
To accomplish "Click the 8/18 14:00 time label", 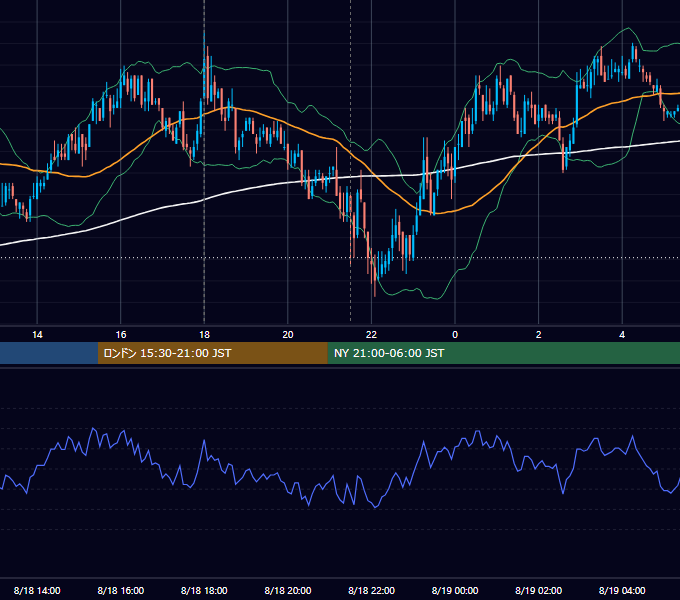I will tap(37, 590).
